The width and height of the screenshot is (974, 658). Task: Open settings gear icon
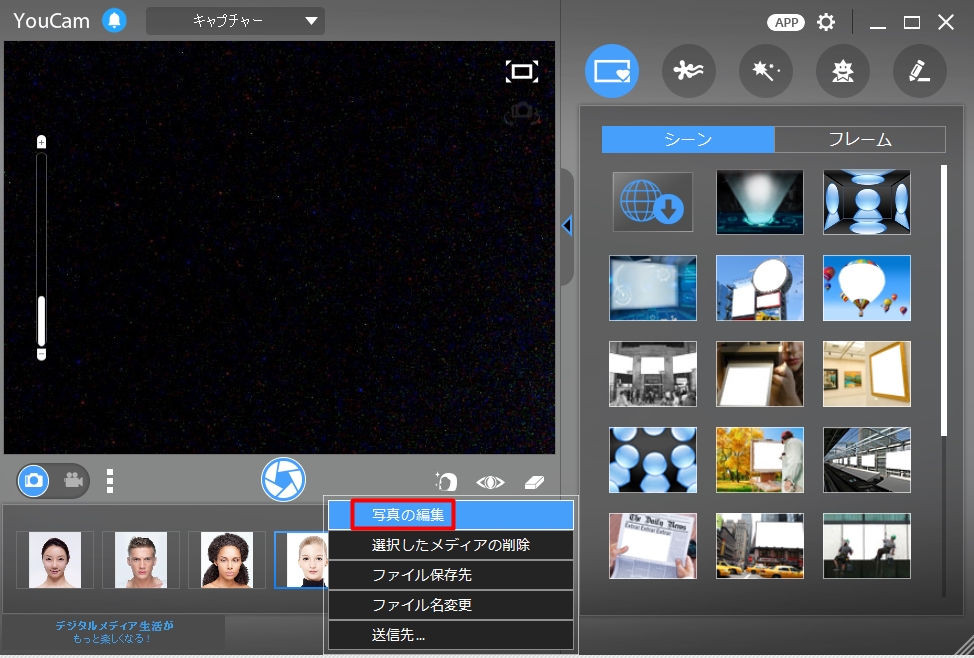point(826,22)
